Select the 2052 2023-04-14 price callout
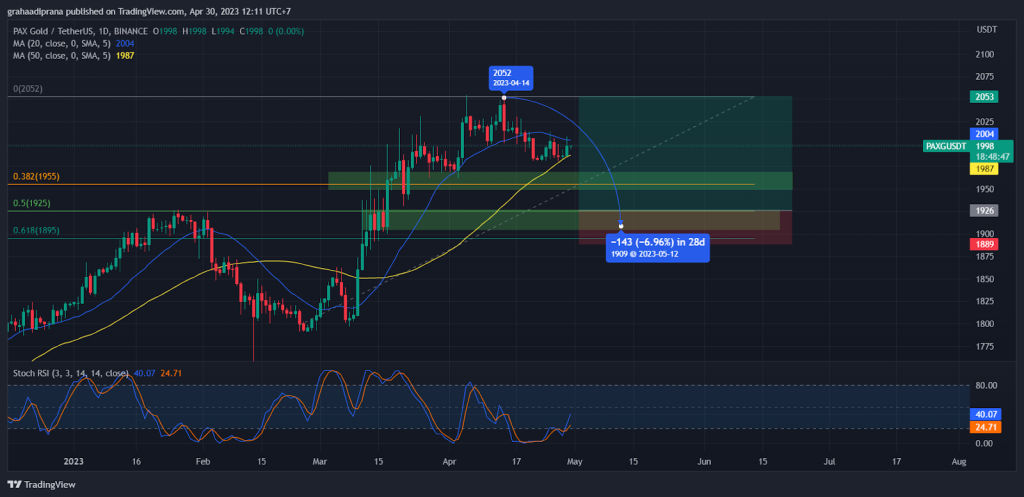 click(511, 78)
